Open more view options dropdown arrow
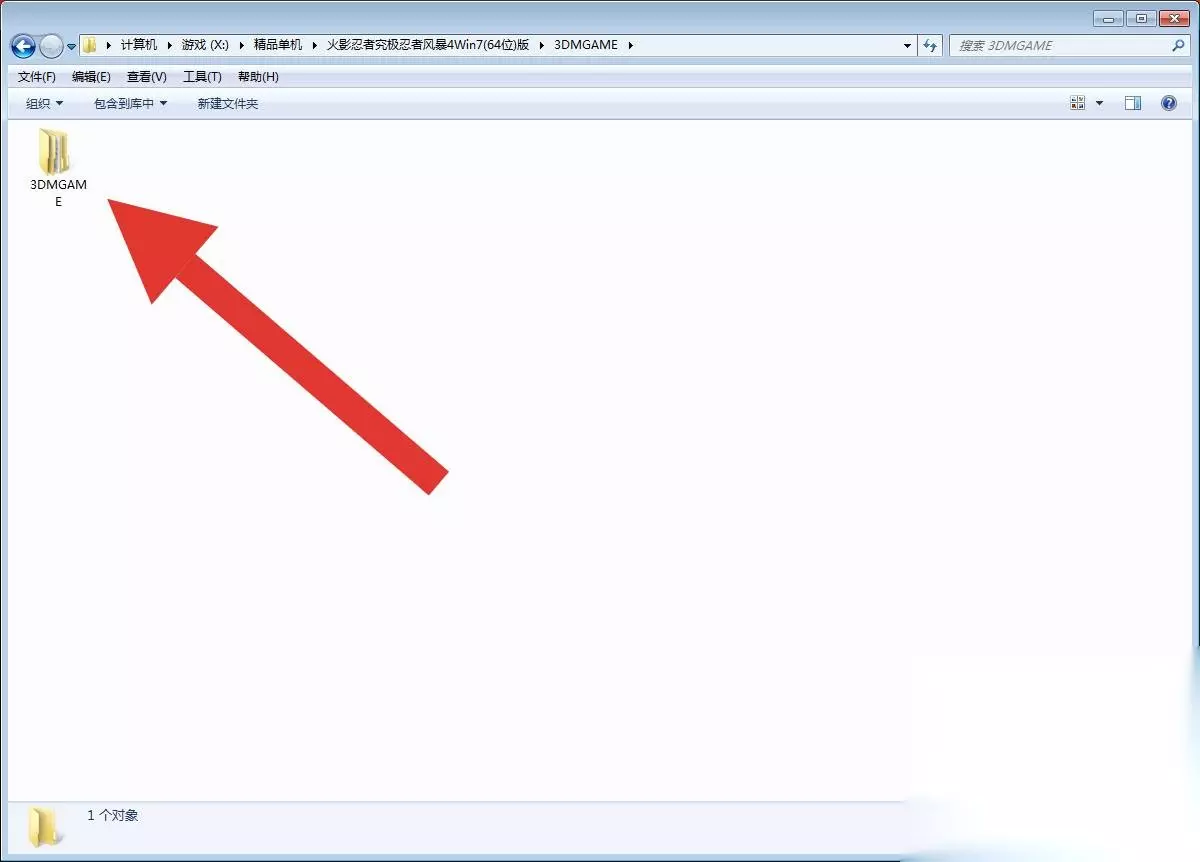The image size is (1200, 862). click(1099, 103)
